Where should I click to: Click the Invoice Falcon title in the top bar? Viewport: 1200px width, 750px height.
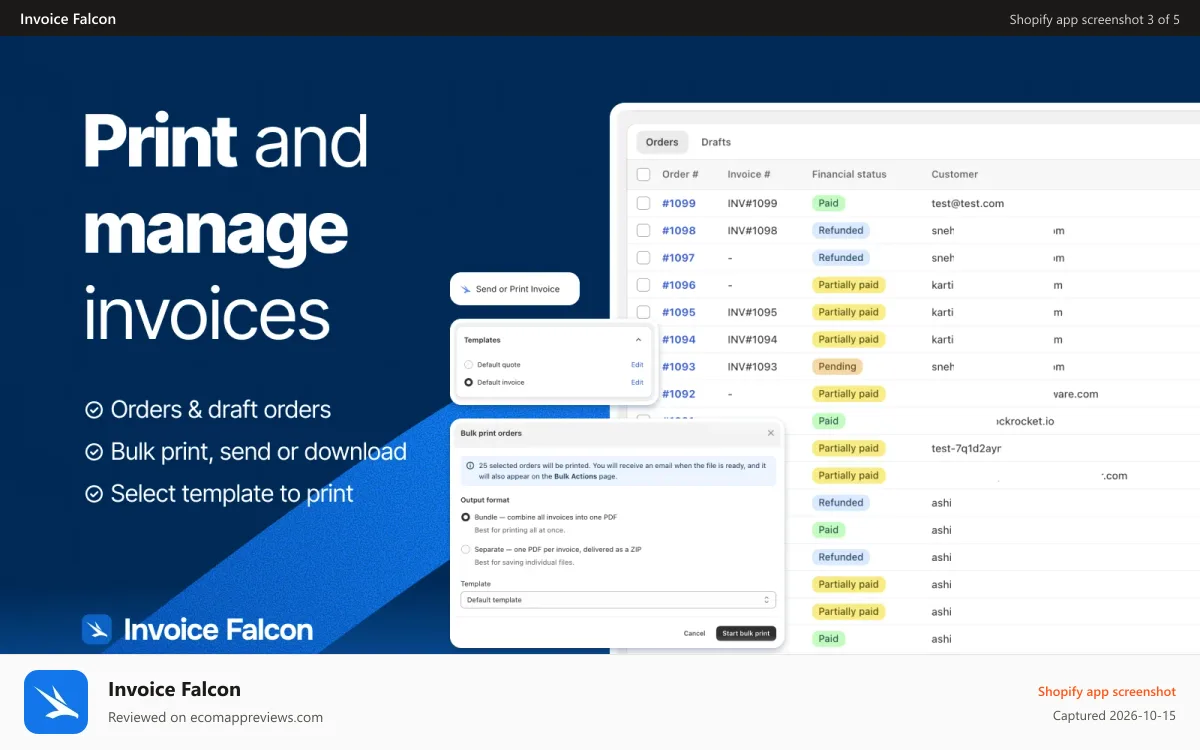coord(68,18)
